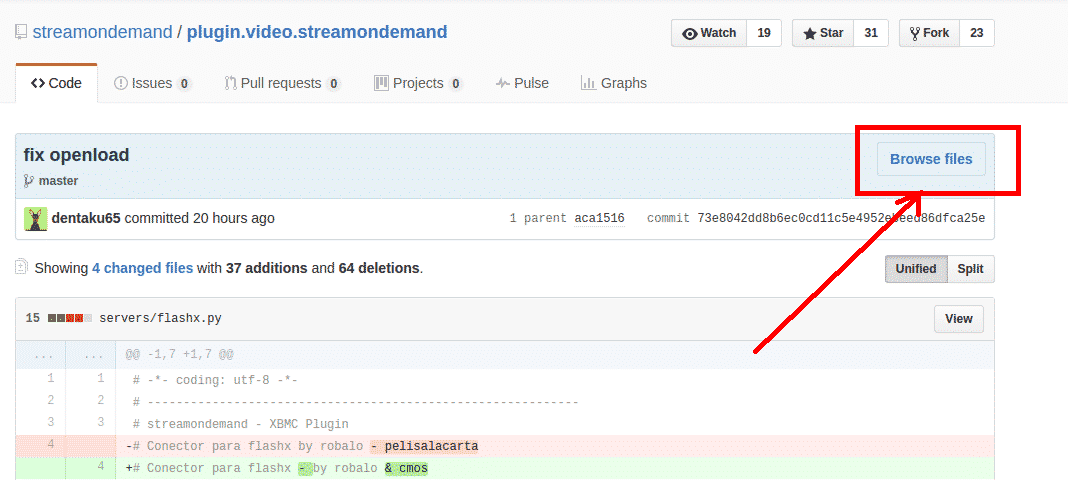Screen dimensions: 1068x480
Task: Watch this repository
Action: tap(709, 33)
